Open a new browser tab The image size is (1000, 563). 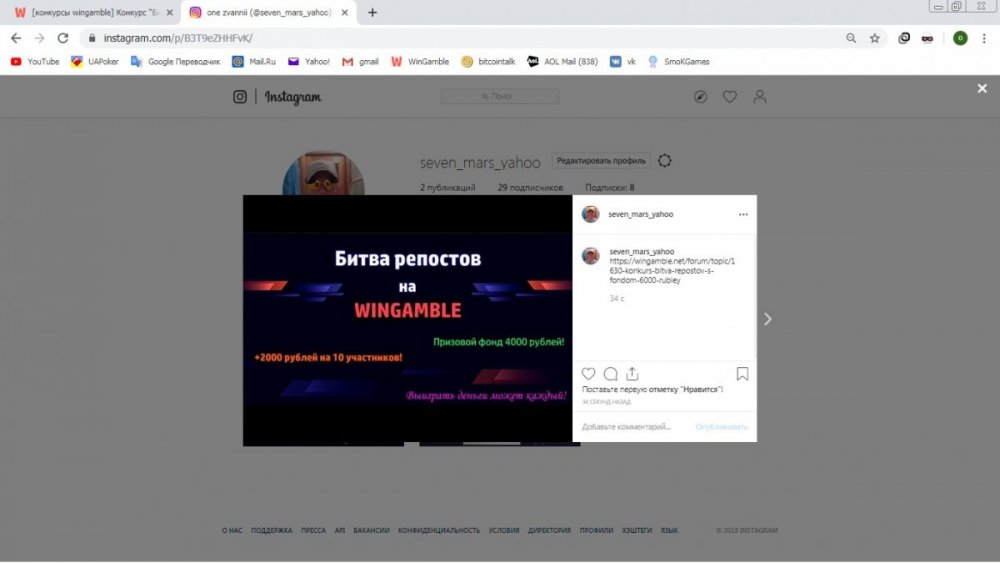tap(373, 13)
